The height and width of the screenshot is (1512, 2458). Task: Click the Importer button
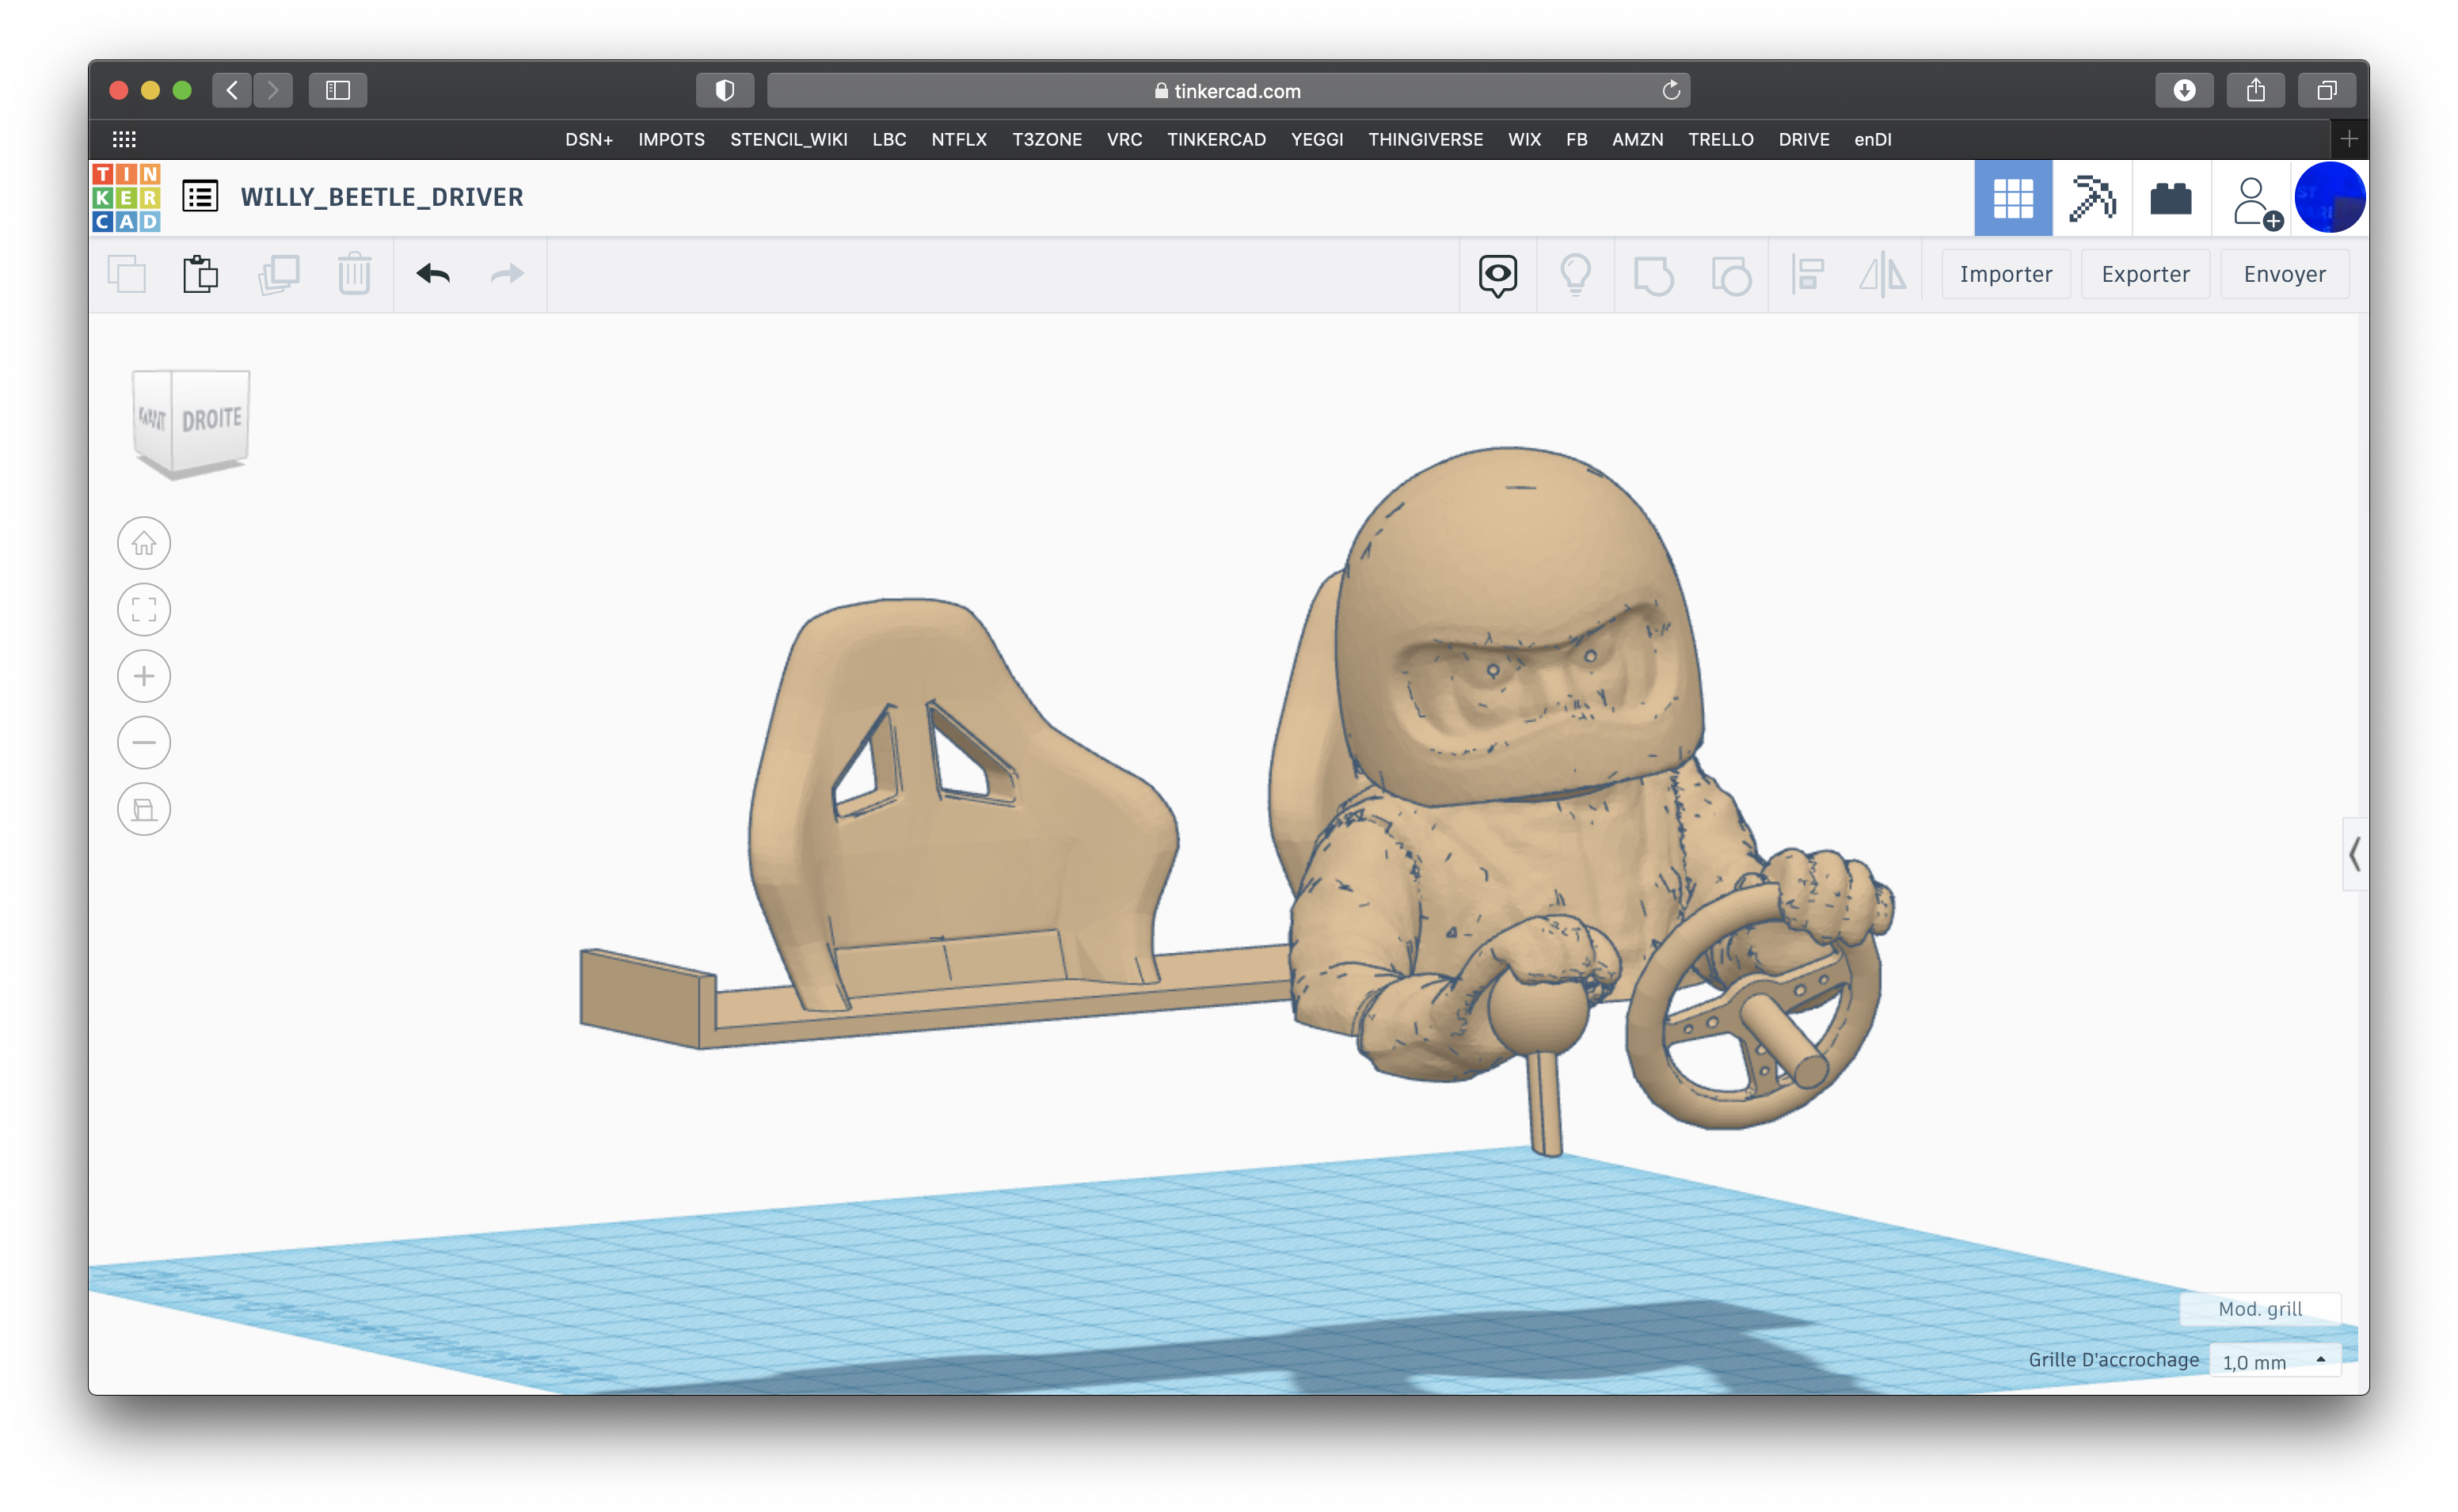(x=2005, y=274)
